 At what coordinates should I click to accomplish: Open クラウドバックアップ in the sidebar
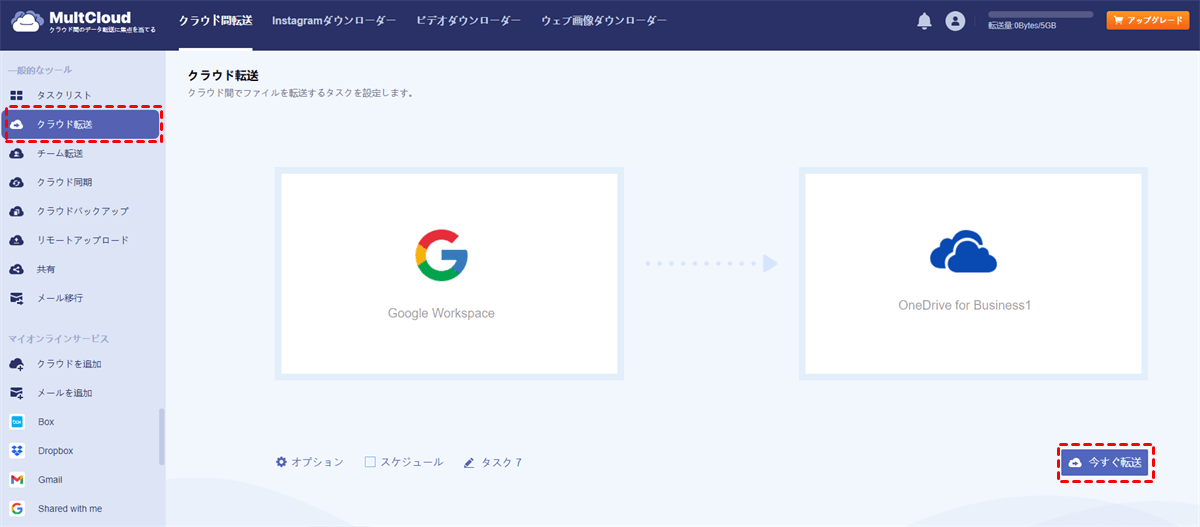point(82,211)
